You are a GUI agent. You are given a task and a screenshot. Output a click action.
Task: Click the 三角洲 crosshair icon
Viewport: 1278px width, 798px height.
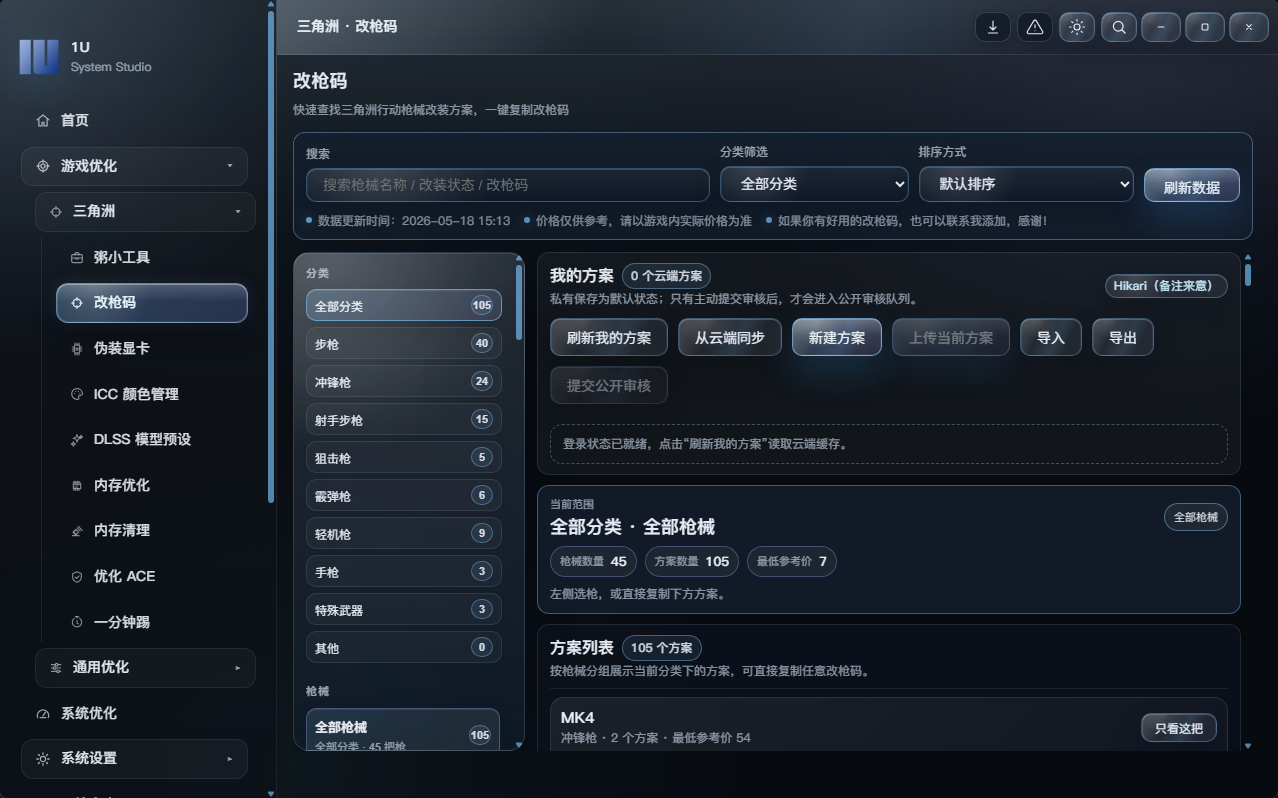click(x=57, y=211)
